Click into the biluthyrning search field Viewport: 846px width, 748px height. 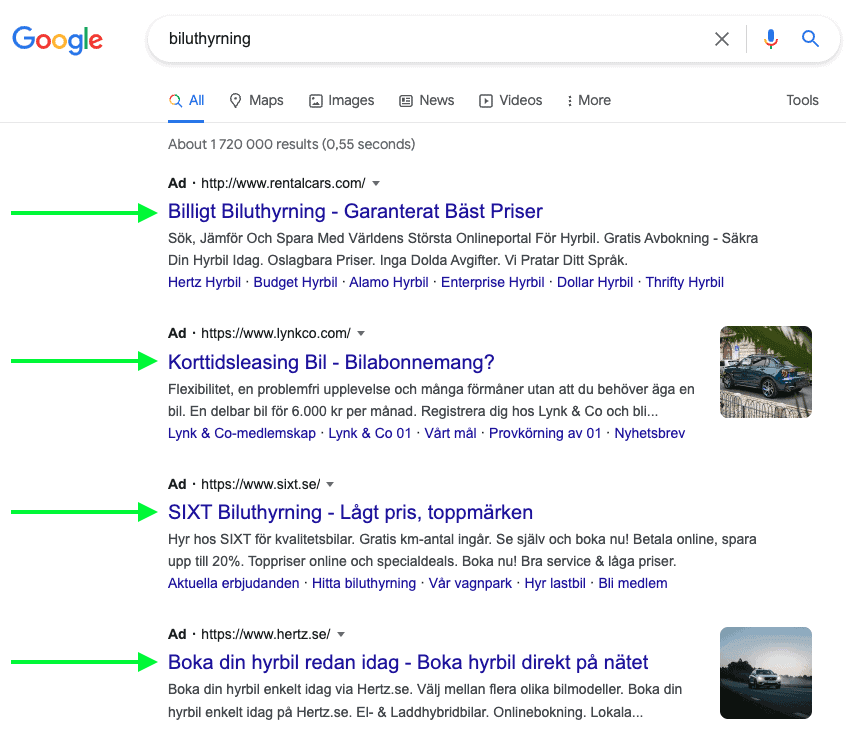[432, 39]
